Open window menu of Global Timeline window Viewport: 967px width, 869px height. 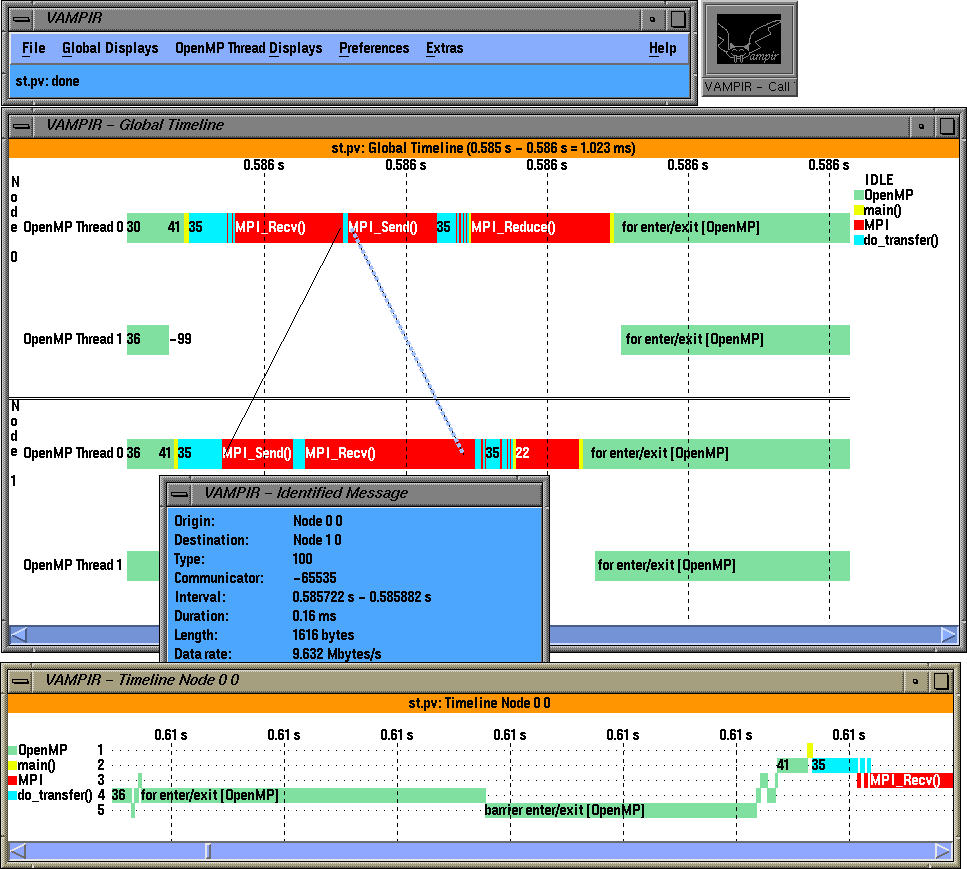(x=21, y=126)
